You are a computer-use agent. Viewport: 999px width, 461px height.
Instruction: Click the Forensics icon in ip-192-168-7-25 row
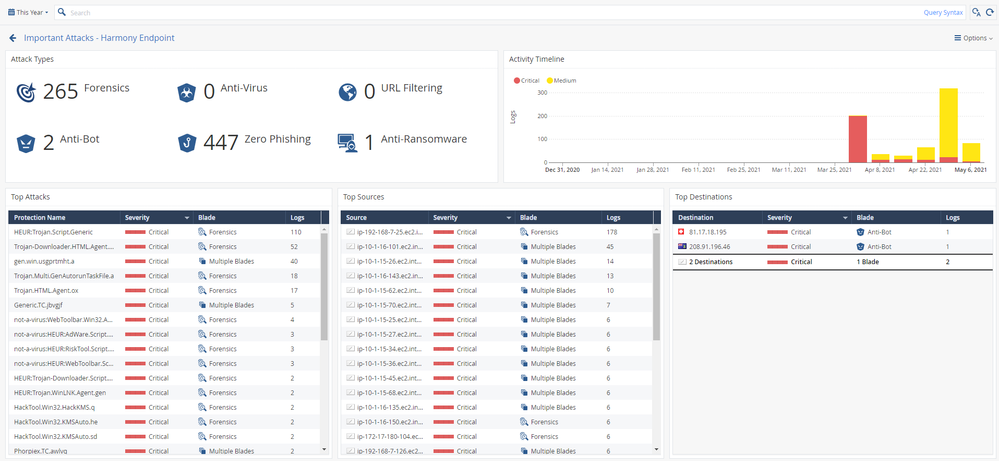(x=524, y=232)
